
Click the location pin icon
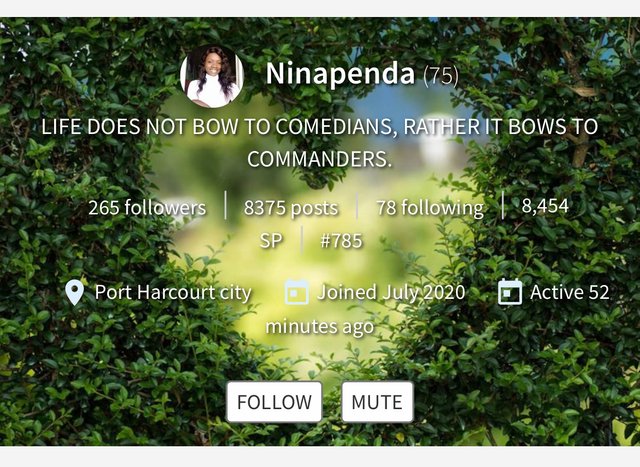pyautogui.click(x=74, y=293)
